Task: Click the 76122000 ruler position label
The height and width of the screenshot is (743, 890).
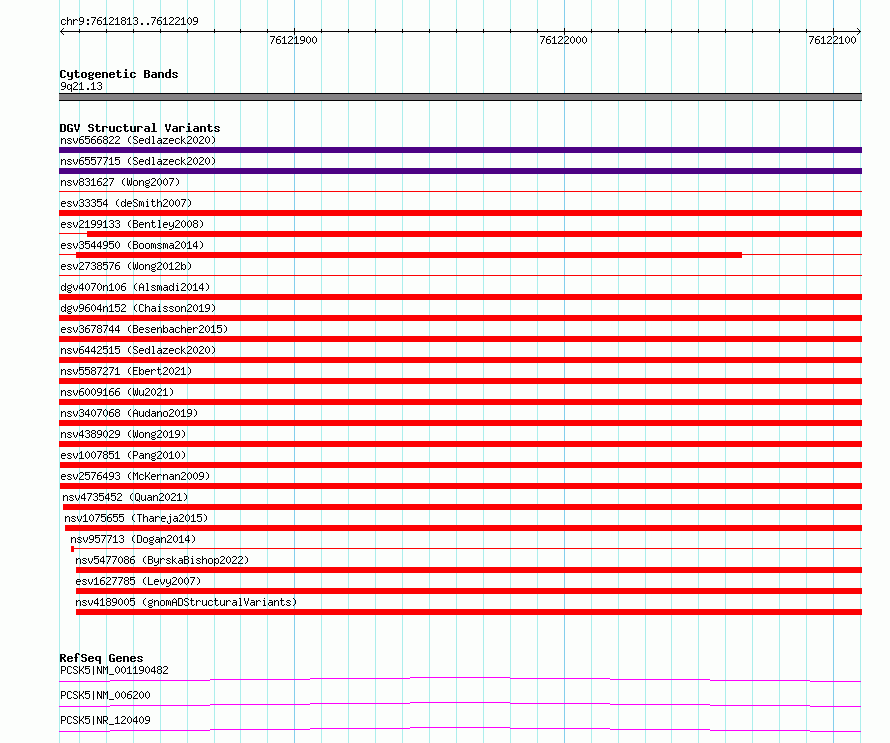Action: [563, 40]
